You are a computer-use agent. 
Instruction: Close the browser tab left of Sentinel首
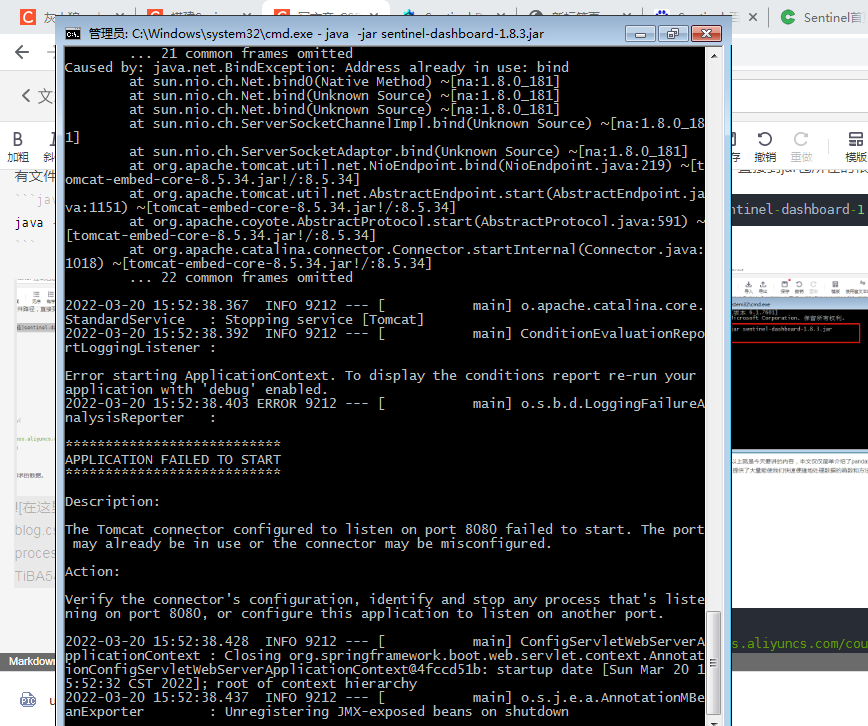pos(753,17)
